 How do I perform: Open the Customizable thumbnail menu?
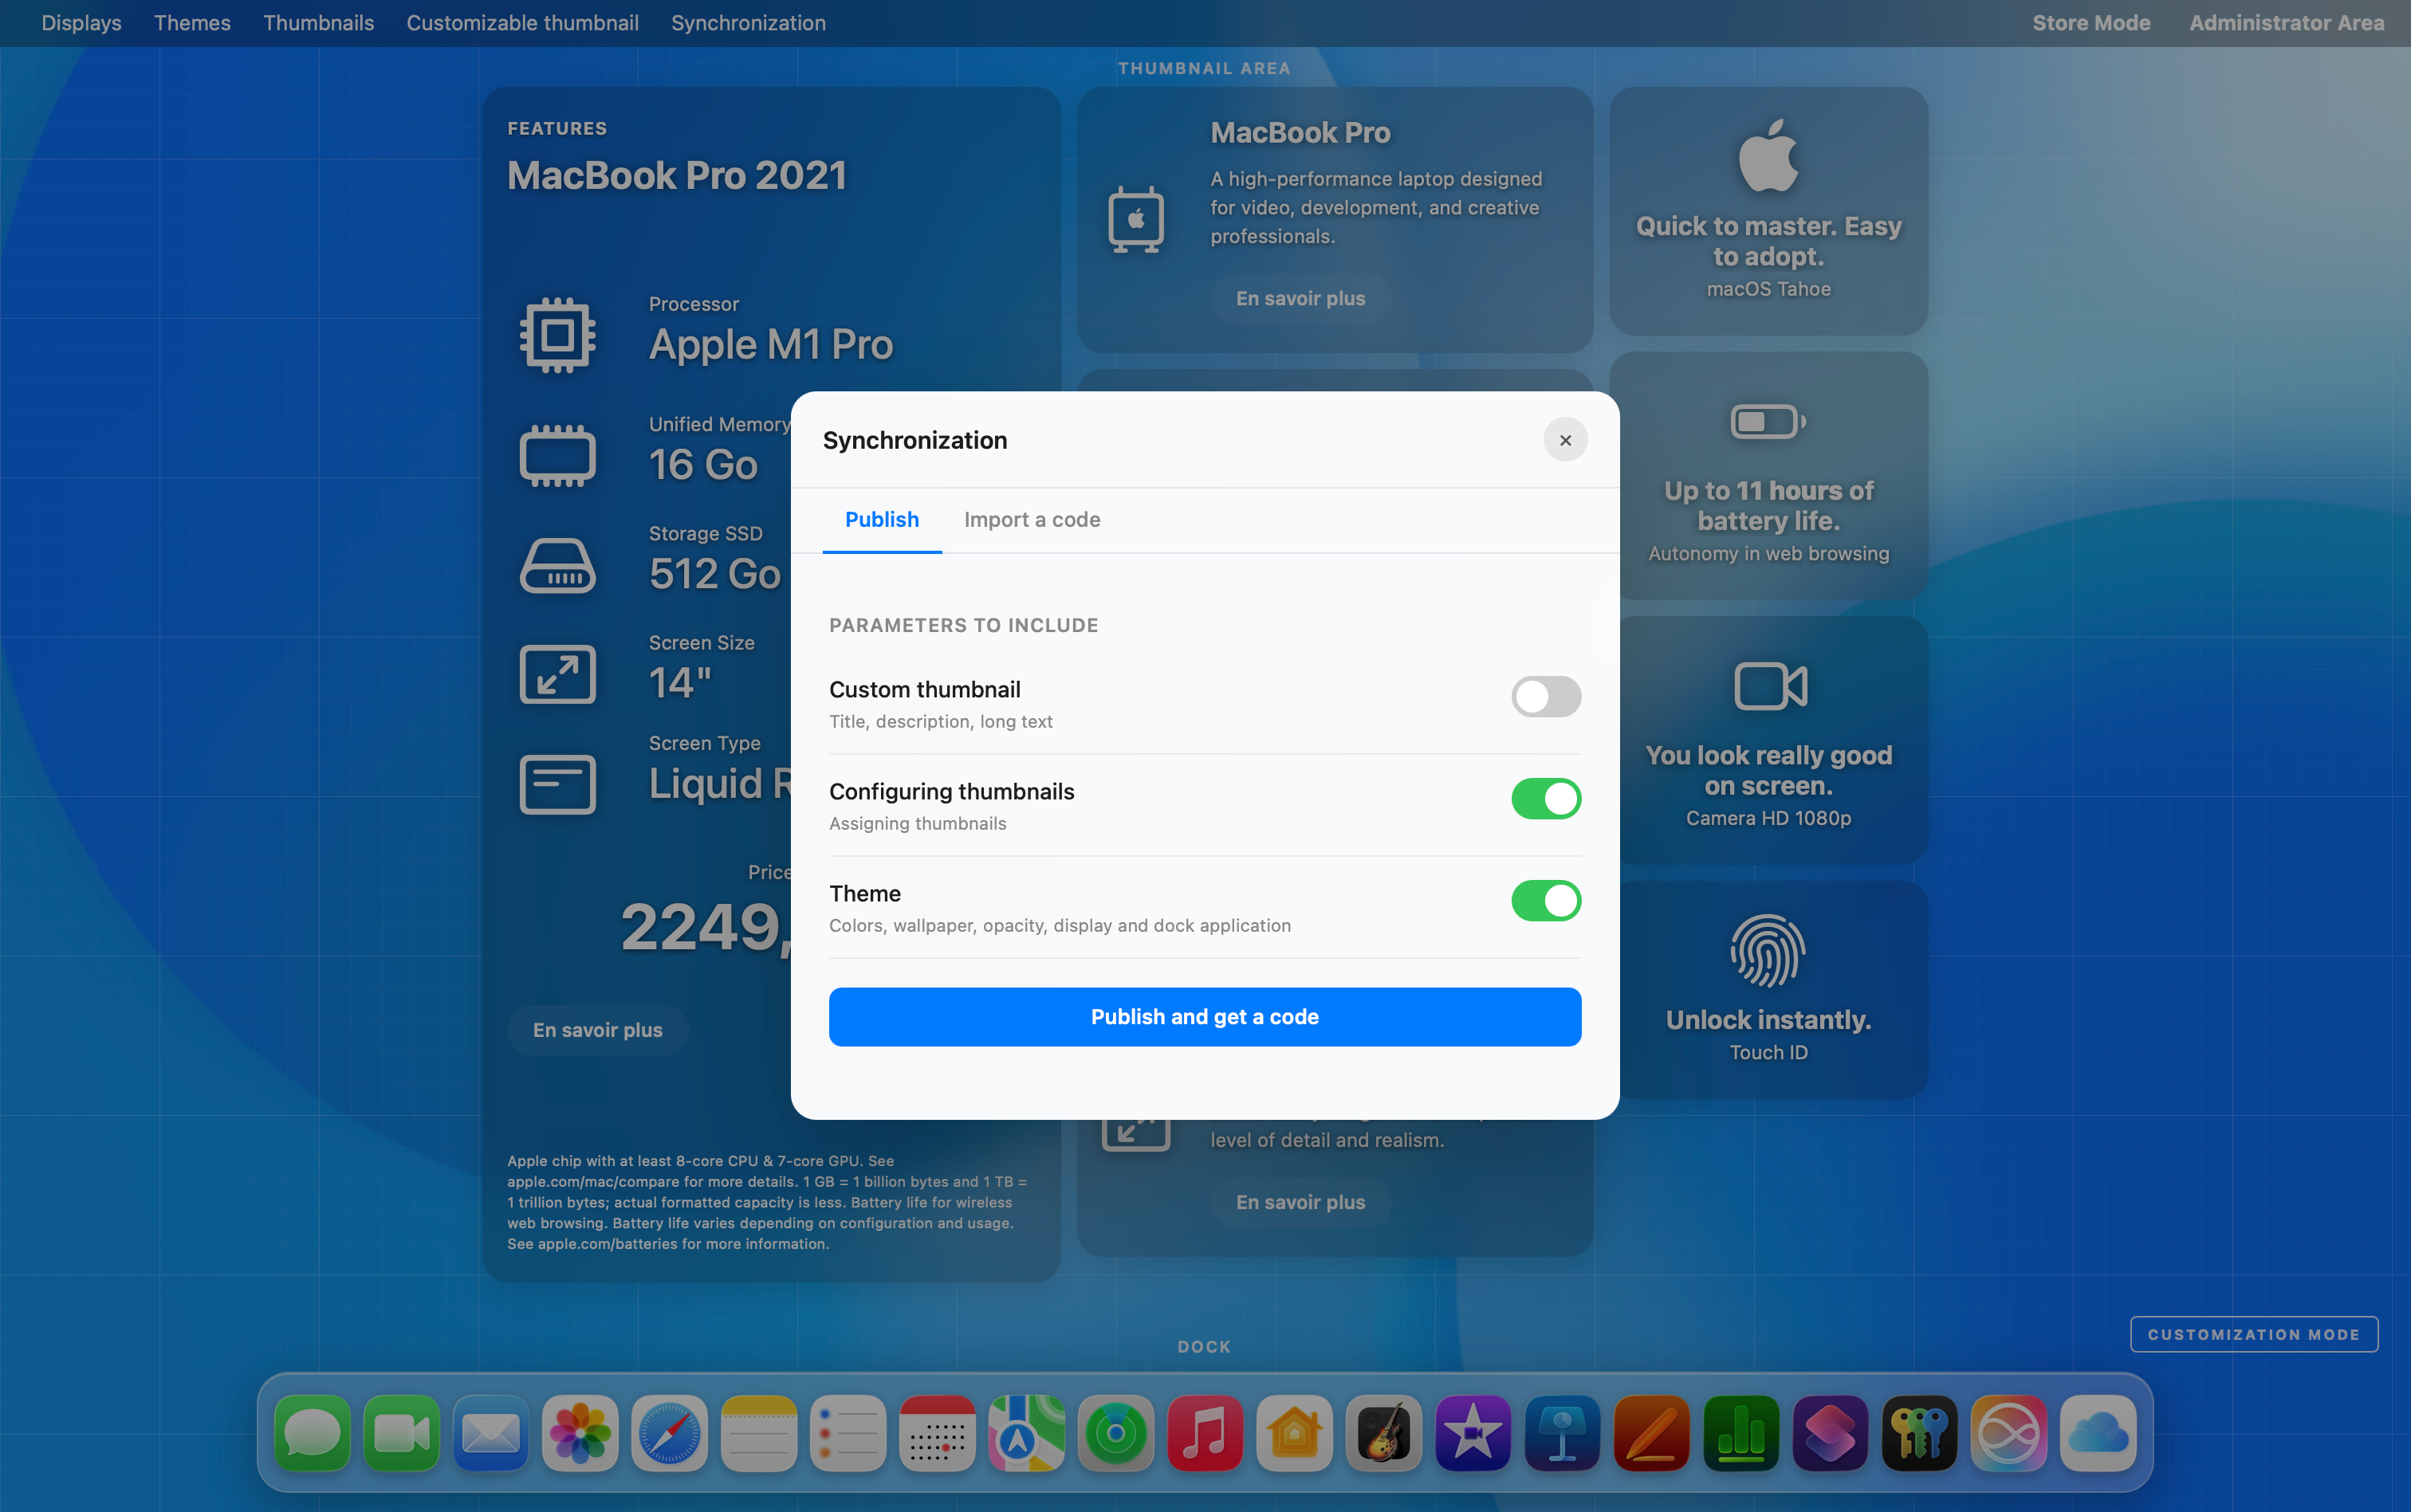pos(522,23)
